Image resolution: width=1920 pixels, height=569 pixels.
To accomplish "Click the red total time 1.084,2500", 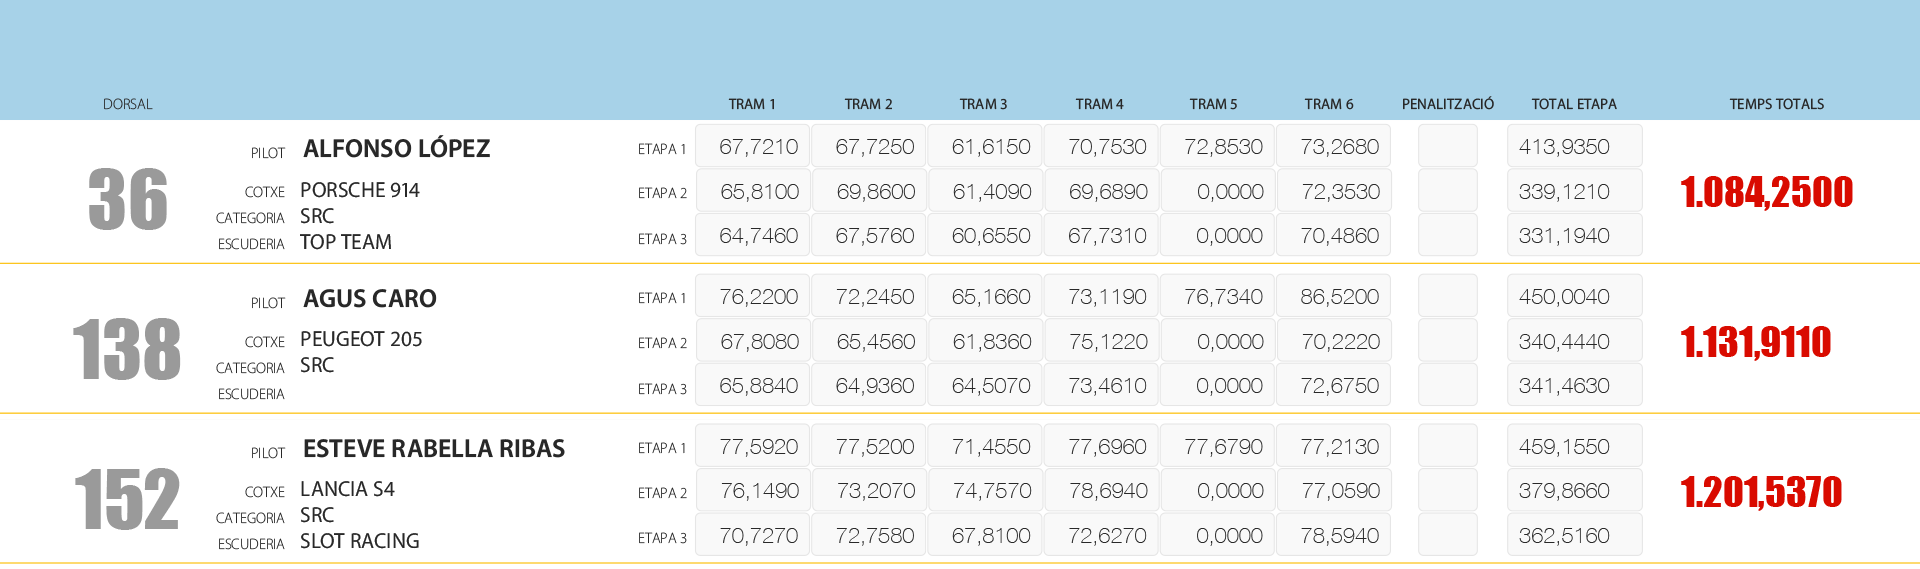I will 1766,192.
